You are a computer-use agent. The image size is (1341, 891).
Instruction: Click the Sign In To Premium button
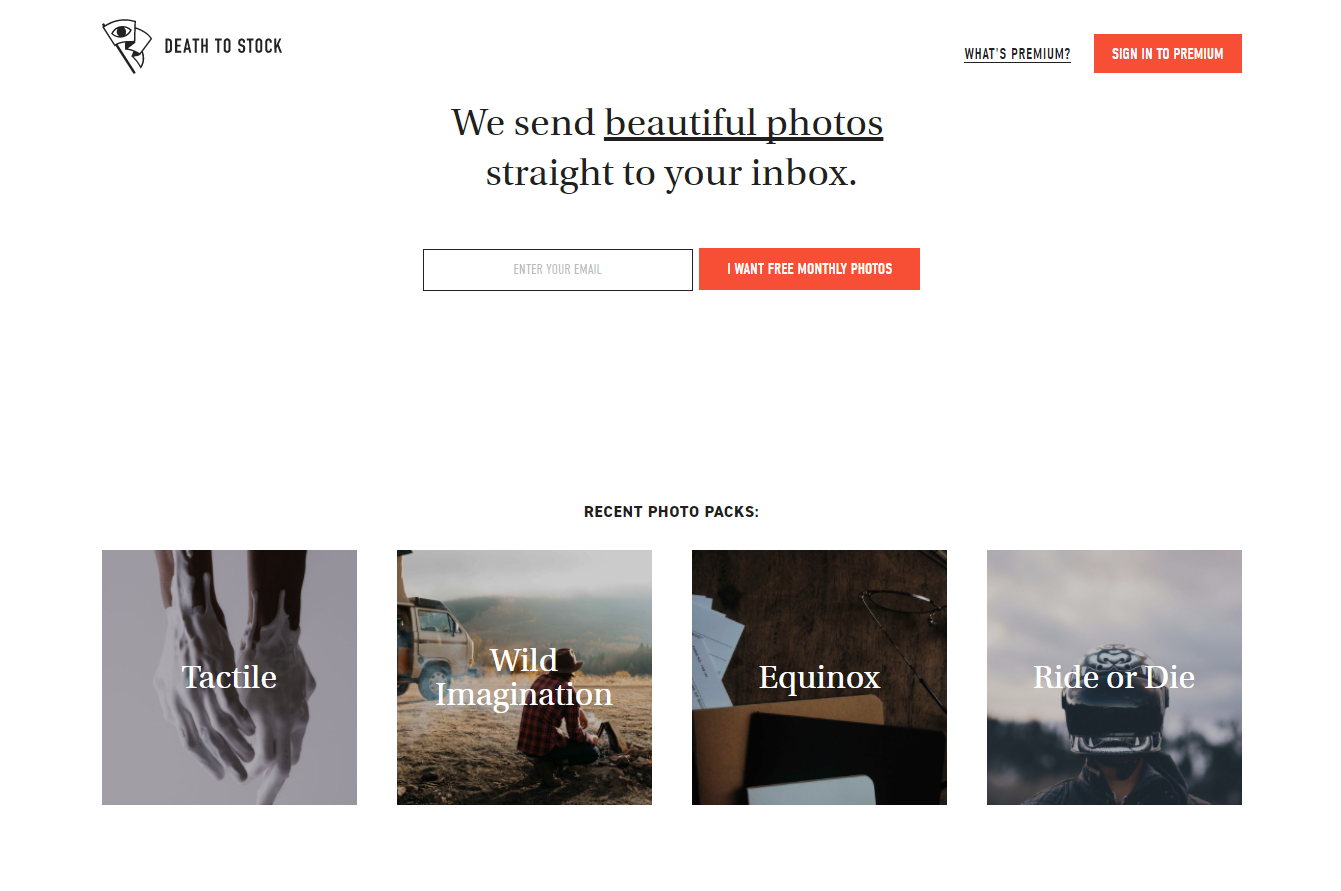click(x=1167, y=54)
